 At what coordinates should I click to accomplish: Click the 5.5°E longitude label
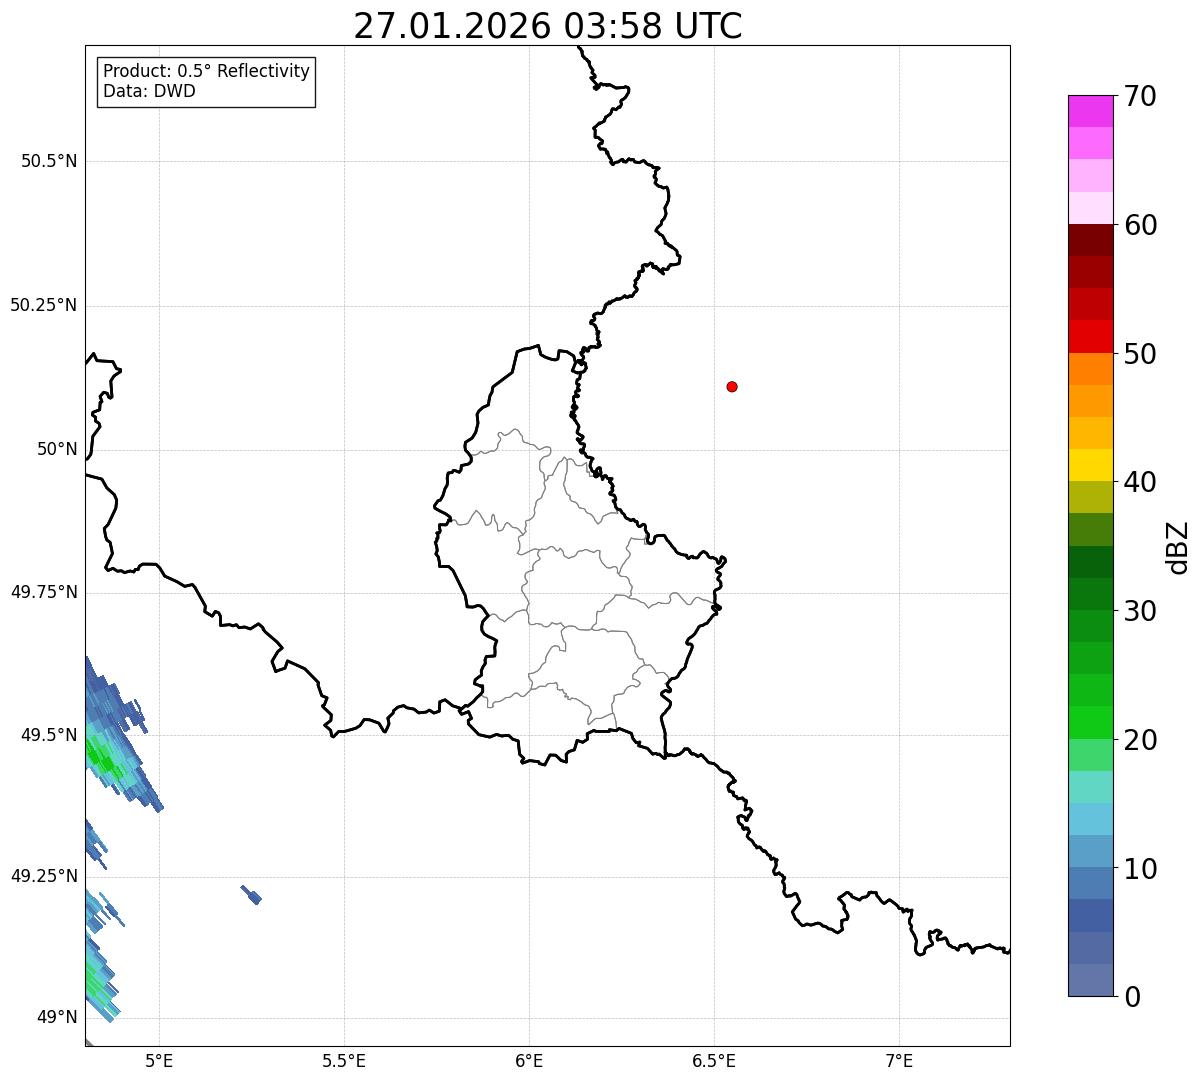point(344,1061)
